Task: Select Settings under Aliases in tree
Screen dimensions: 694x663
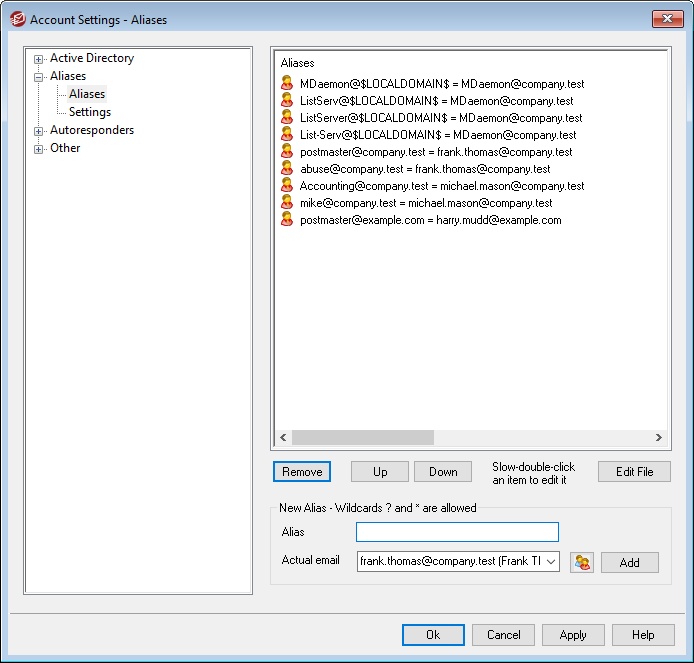Action: pyautogui.click(x=89, y=112)
